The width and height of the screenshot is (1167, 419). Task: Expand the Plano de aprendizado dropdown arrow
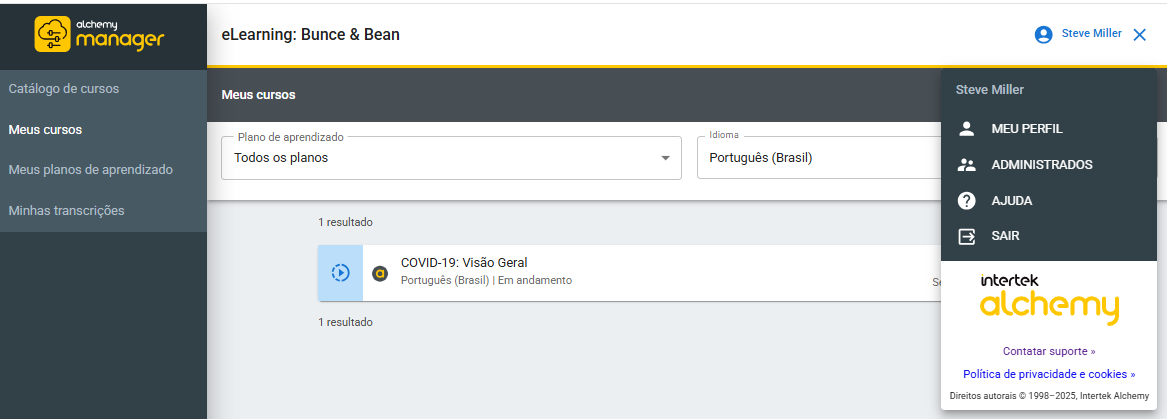pos(665,158)
